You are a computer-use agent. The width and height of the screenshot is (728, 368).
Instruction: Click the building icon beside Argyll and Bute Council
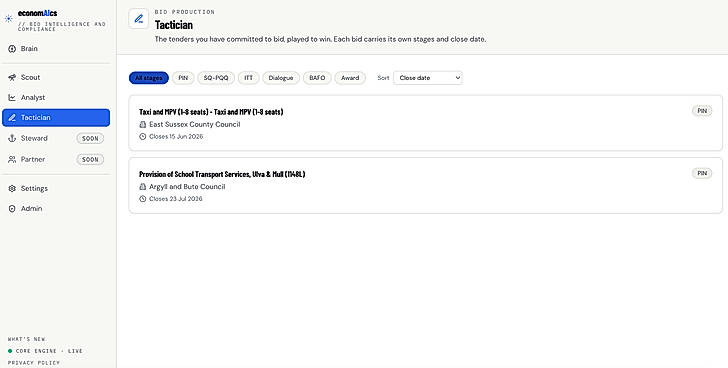pyautogui.click(x=143, y=187)
